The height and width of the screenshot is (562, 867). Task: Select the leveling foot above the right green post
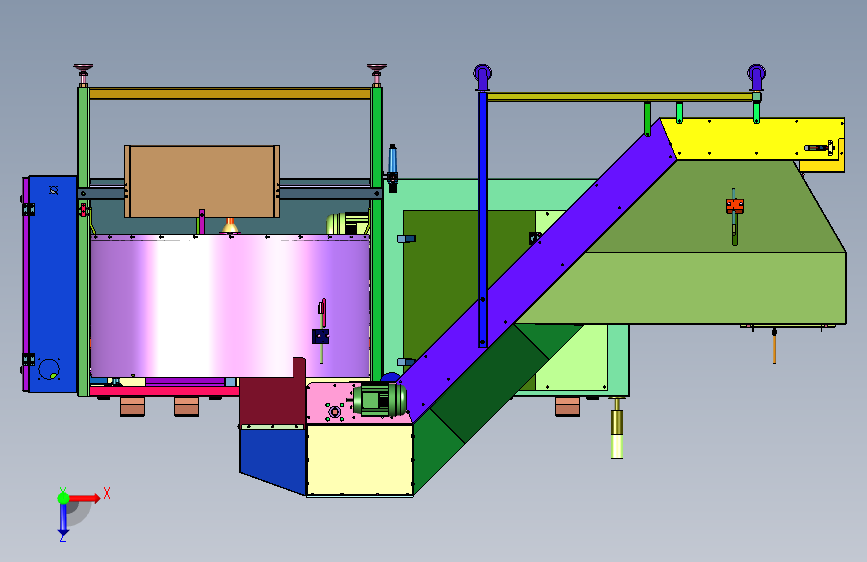coord(377,75)
